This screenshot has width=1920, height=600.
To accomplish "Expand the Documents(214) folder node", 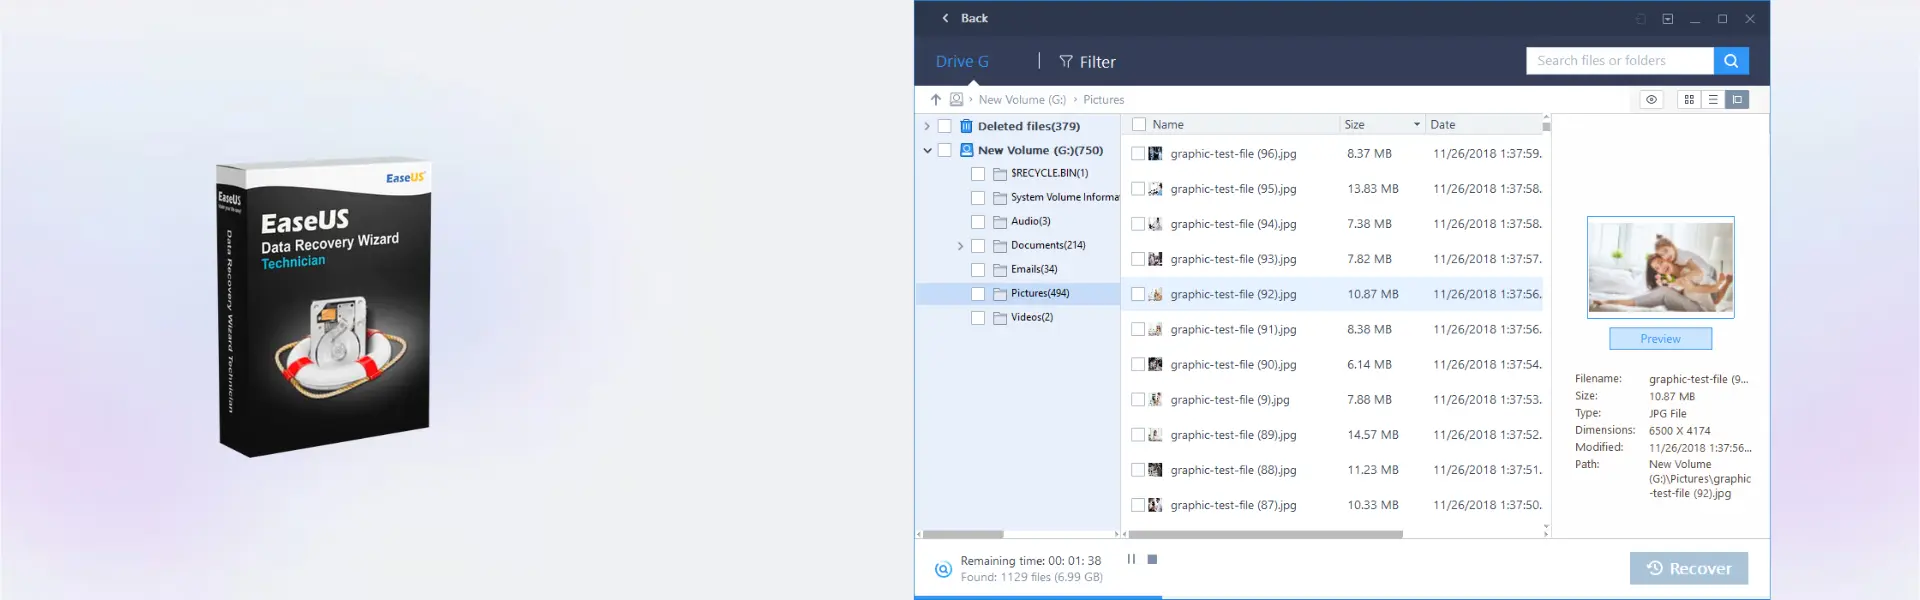I will pos(961,246).
